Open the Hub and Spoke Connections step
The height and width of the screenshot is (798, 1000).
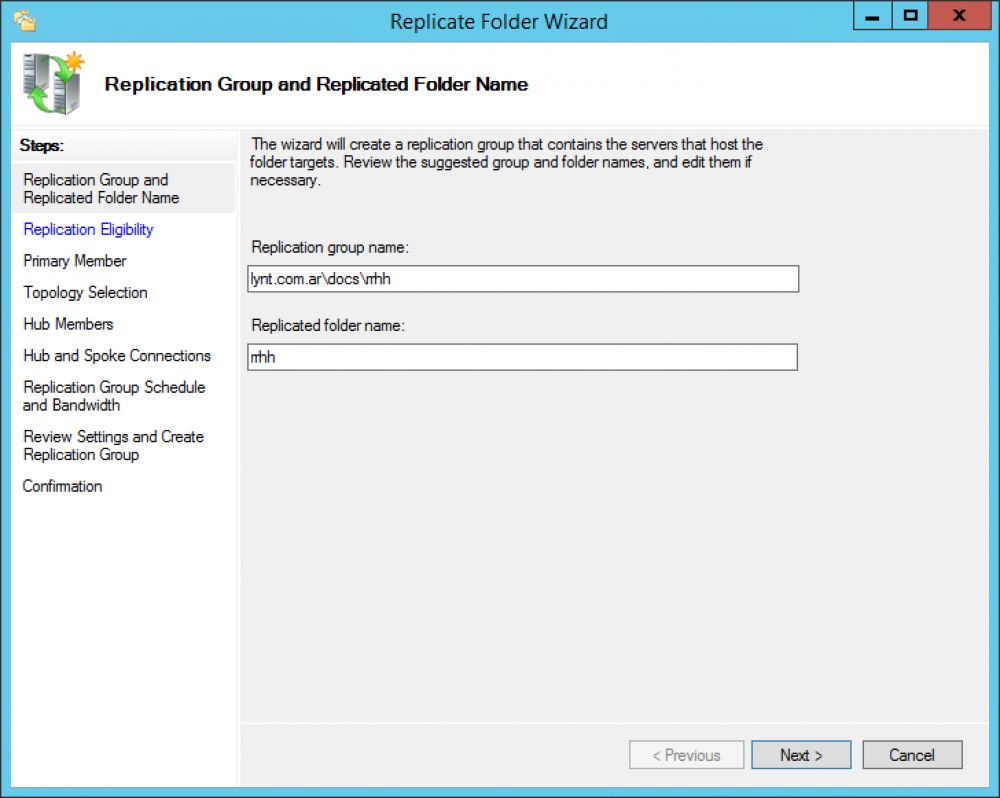pos(117,355)
